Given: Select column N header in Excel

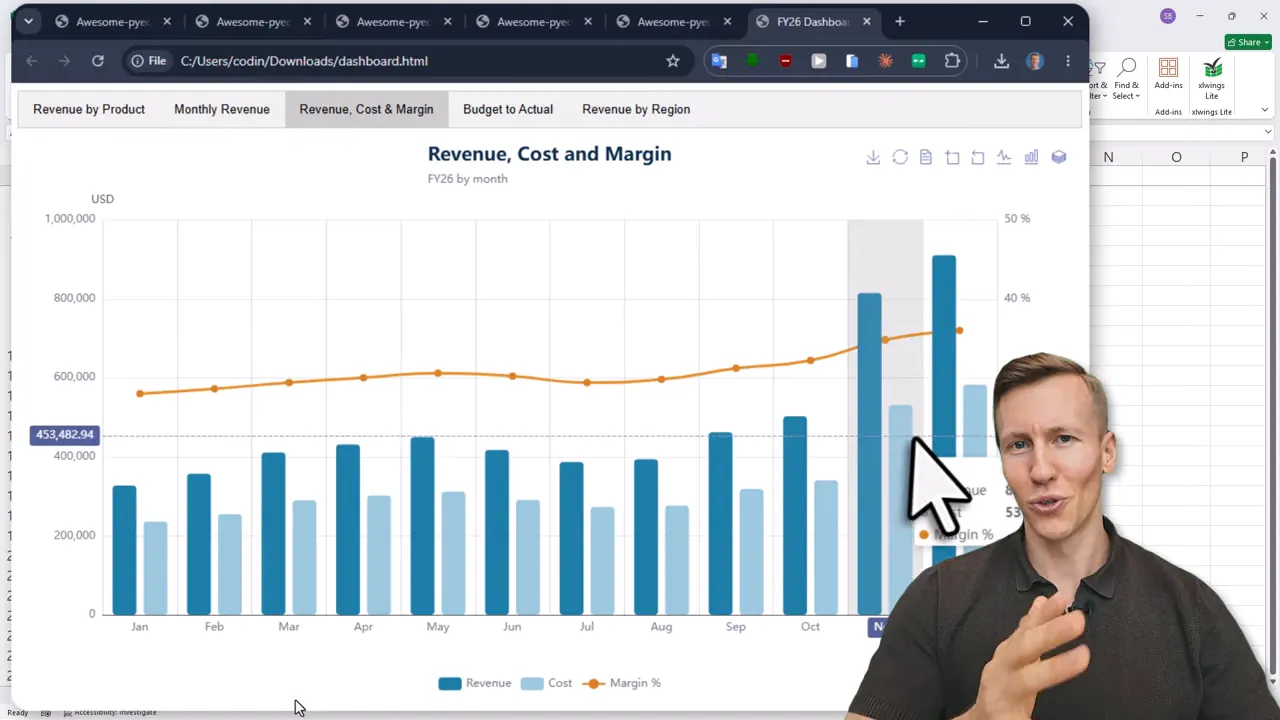Looking at the screenshot, I should pyautogui.click(x=1108, y=157).
